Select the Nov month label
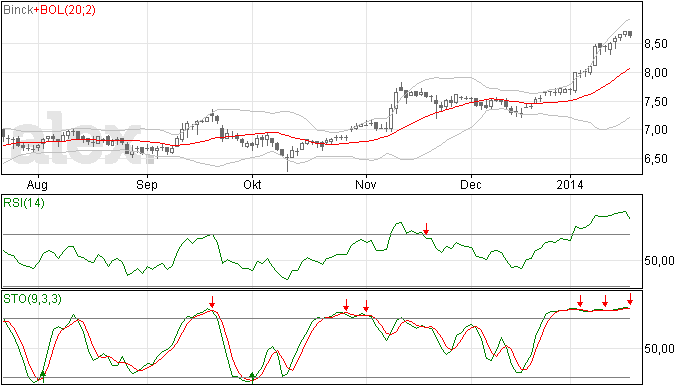Viewport: 690px width, 387px height. pyautogui.click(x=366, y=184)
